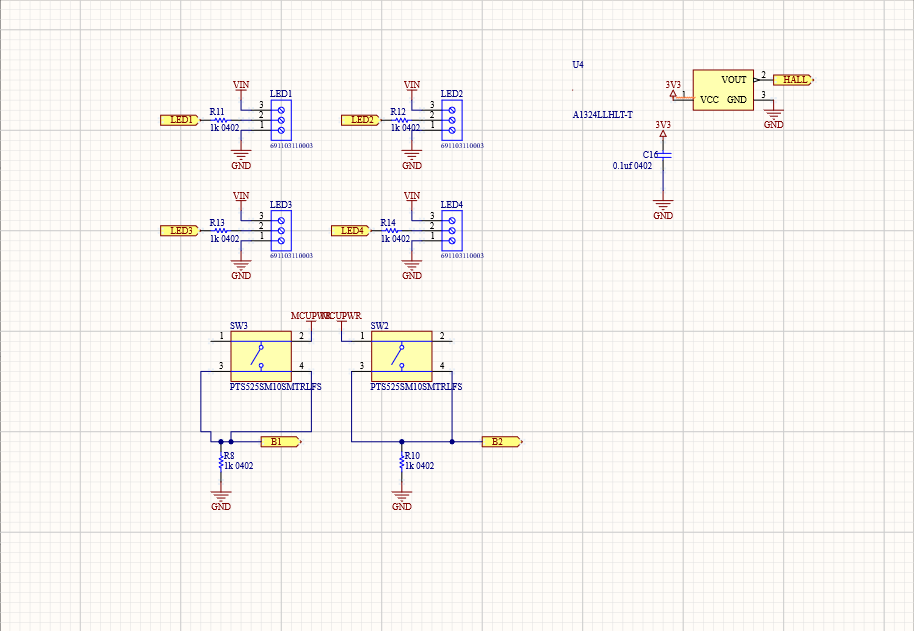Select the LED3 connector symbol
This screenshot has height=631, width=914.
pos(280,232)
